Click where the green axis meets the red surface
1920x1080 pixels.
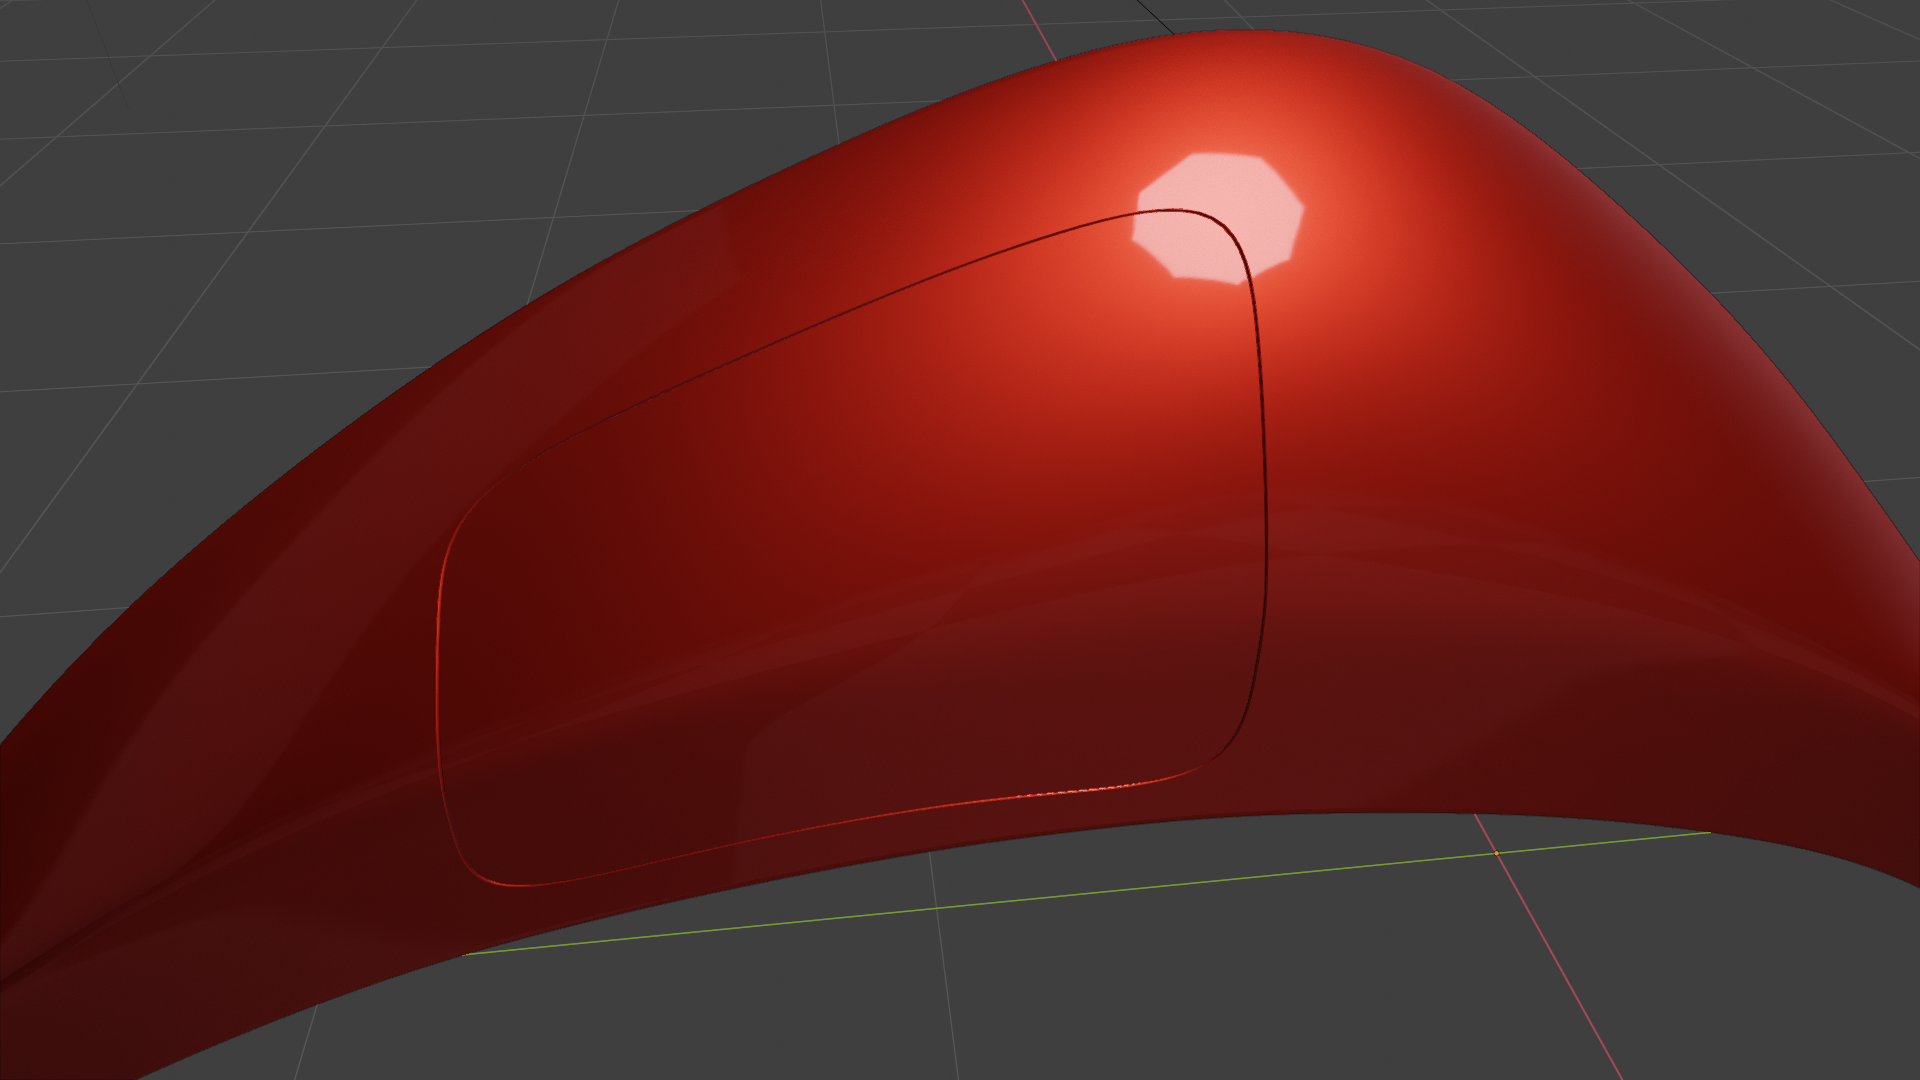tap(1708, 832)
